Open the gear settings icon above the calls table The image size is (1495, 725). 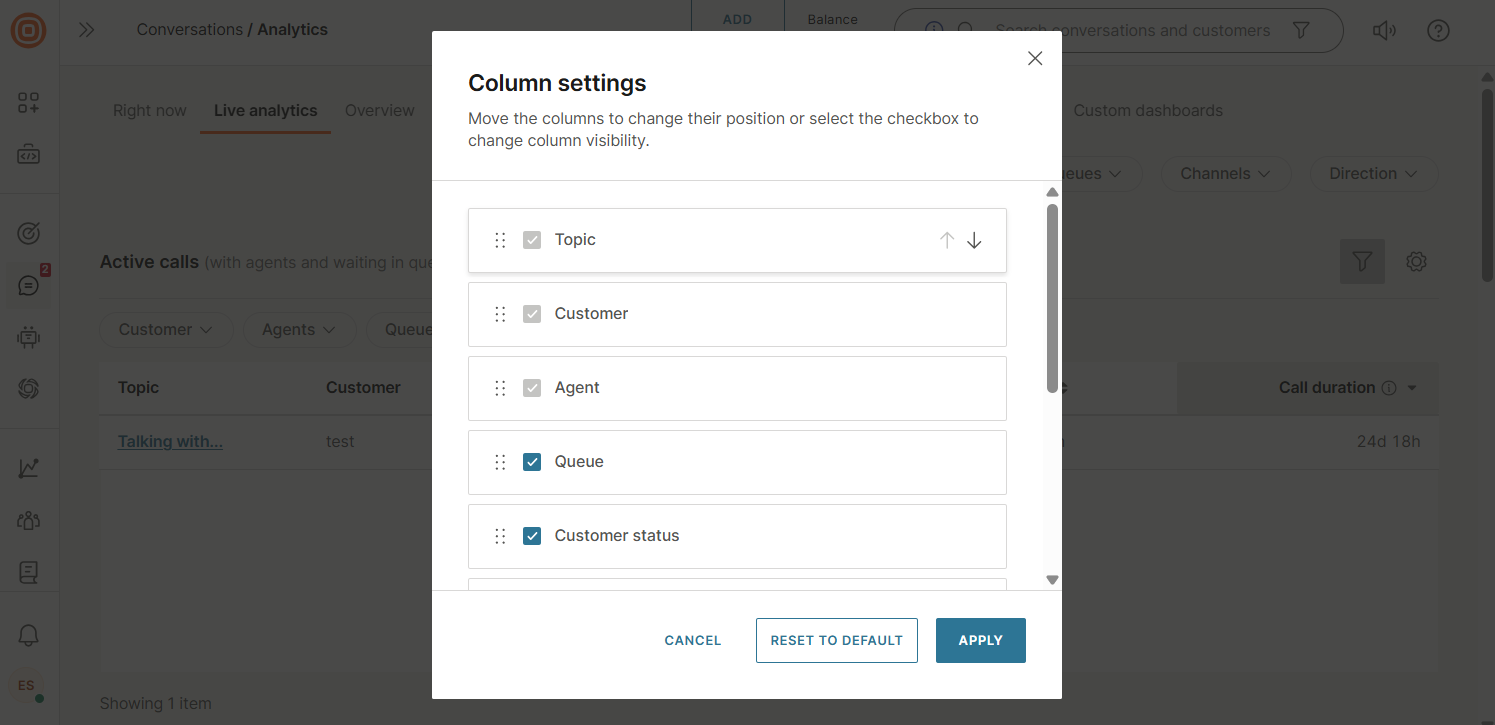pyautogui.click(x=1416, y=261)
